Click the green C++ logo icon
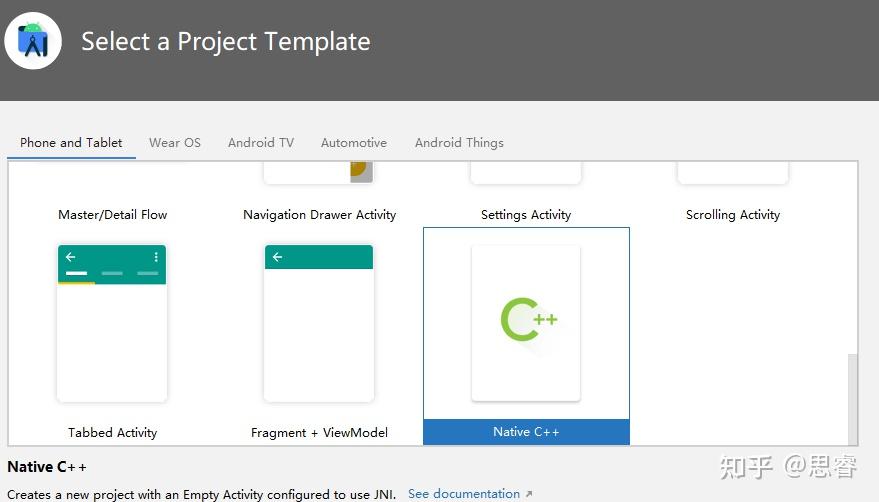 (527, 320)
